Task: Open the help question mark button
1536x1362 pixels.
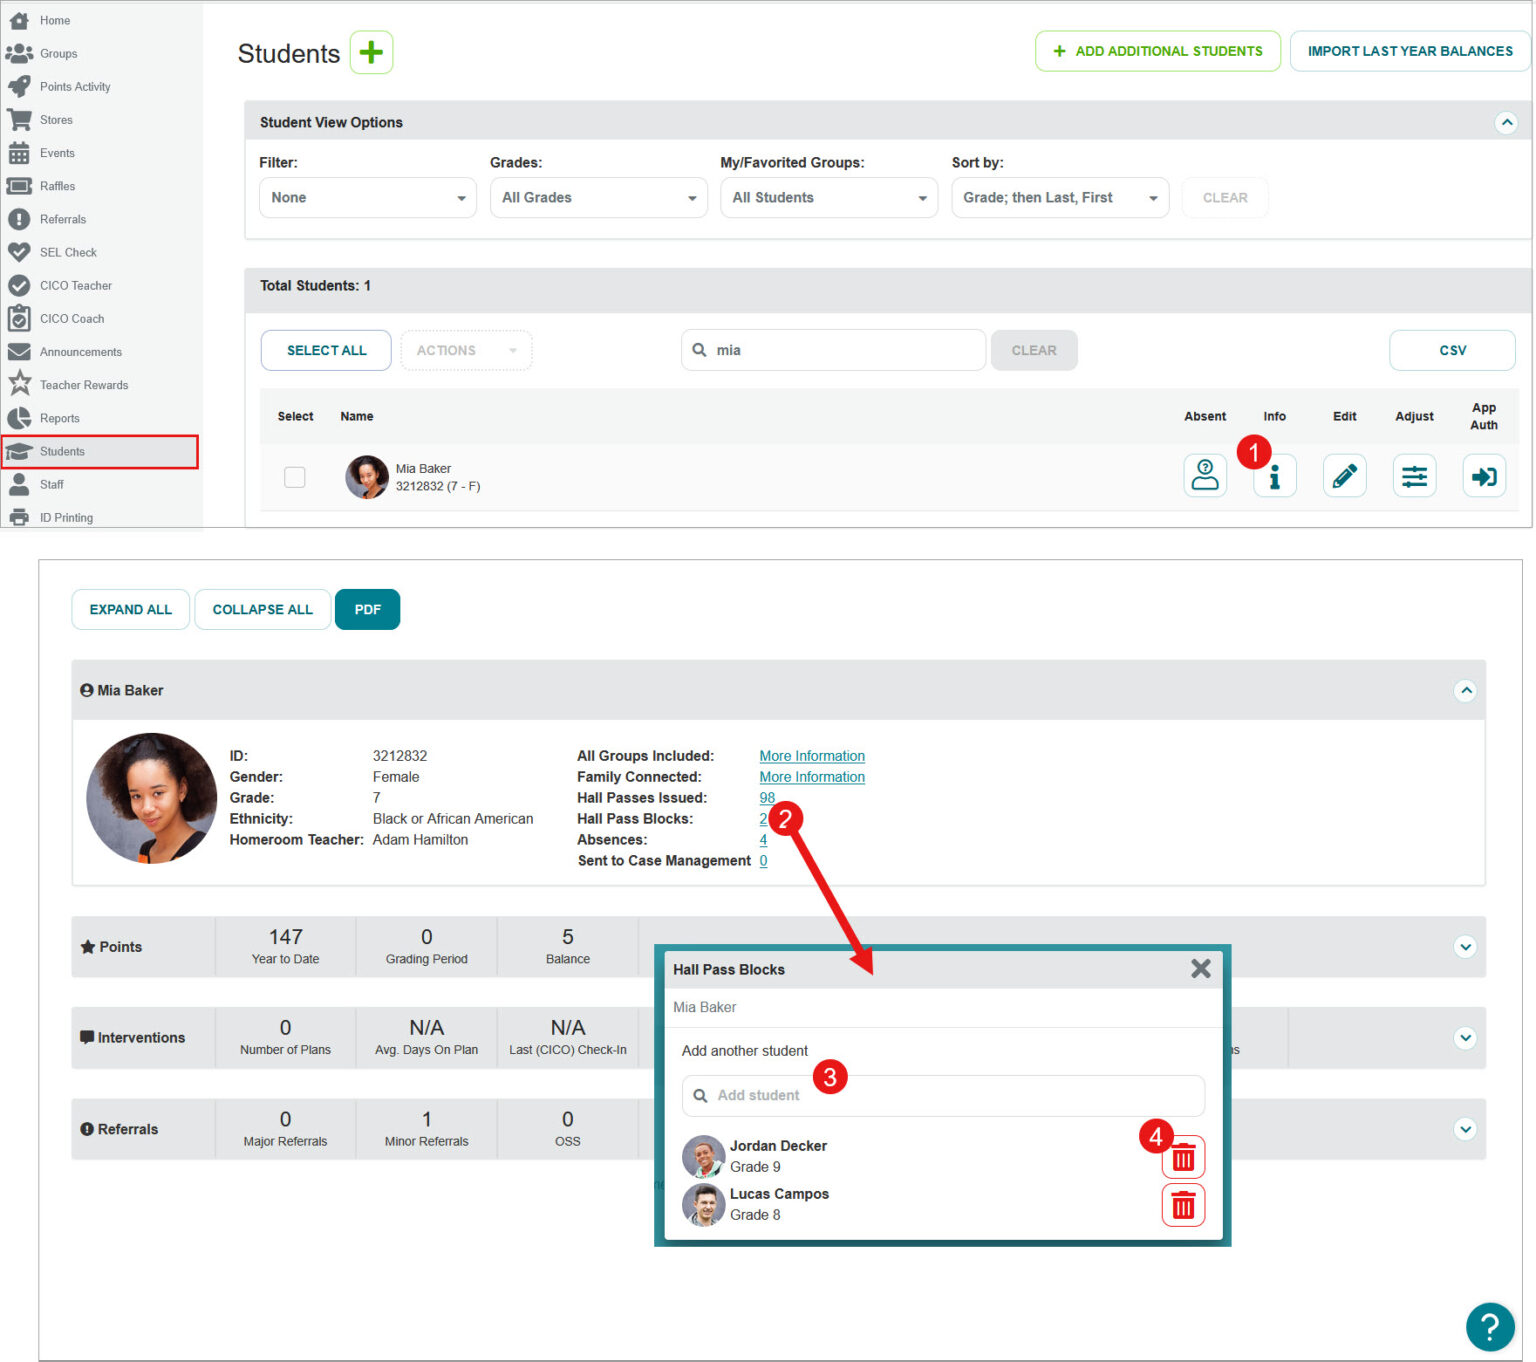Action: pyautogui.click(x=1489, y=1327)
